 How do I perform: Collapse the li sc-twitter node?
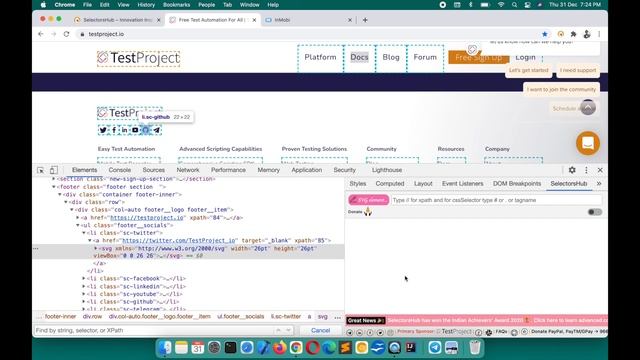click(84, 233)
